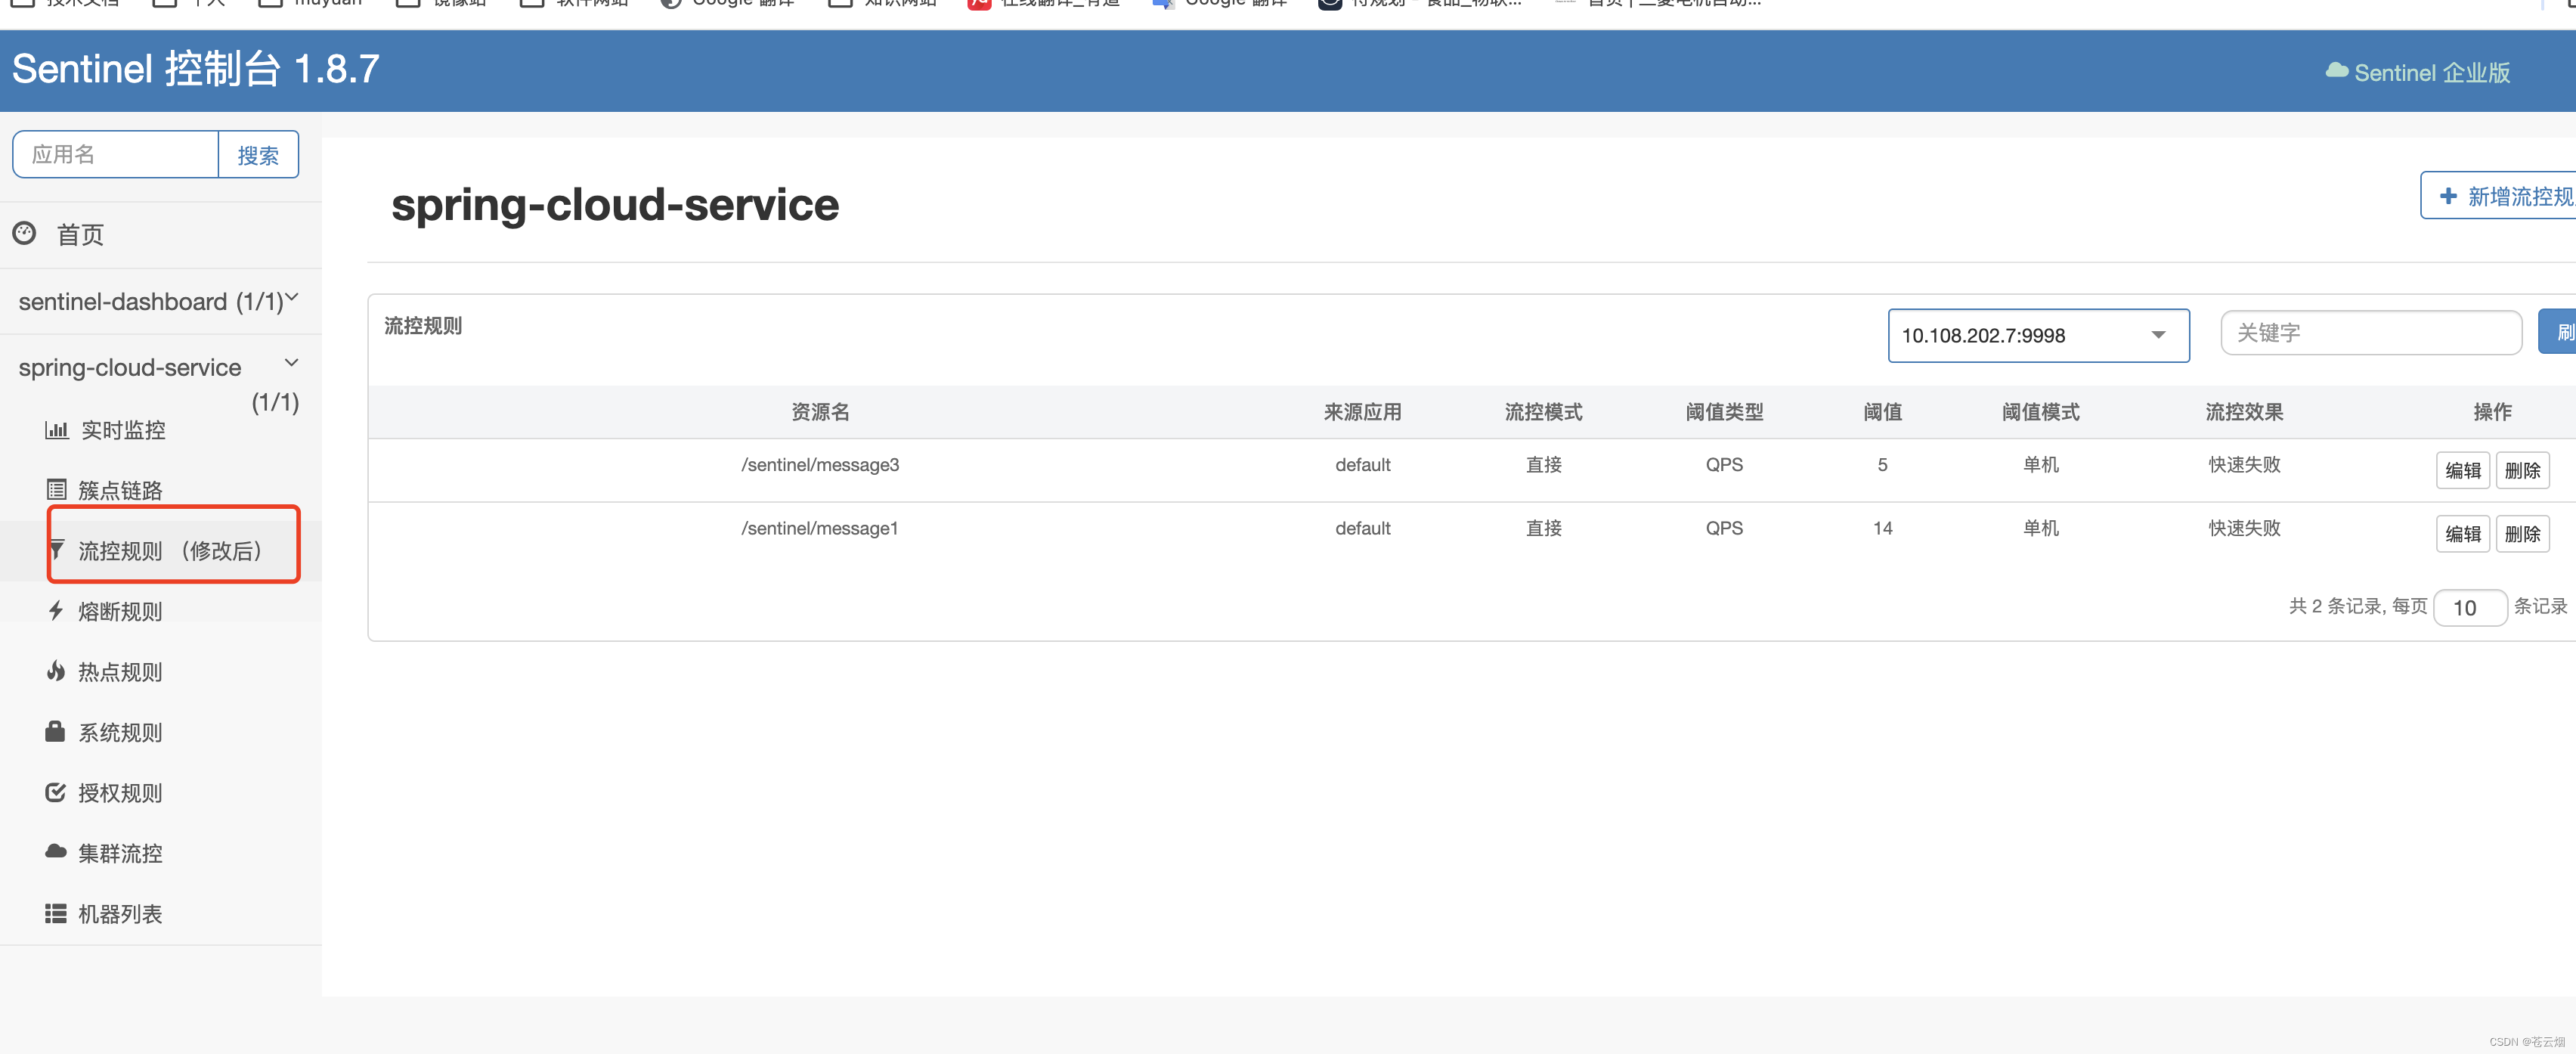The height and width of the screenshot is (1054, 2576).
Task: Click the lightning bolt icon for 熔断规则
Action: pyautogui.click(x=56, y=610)
